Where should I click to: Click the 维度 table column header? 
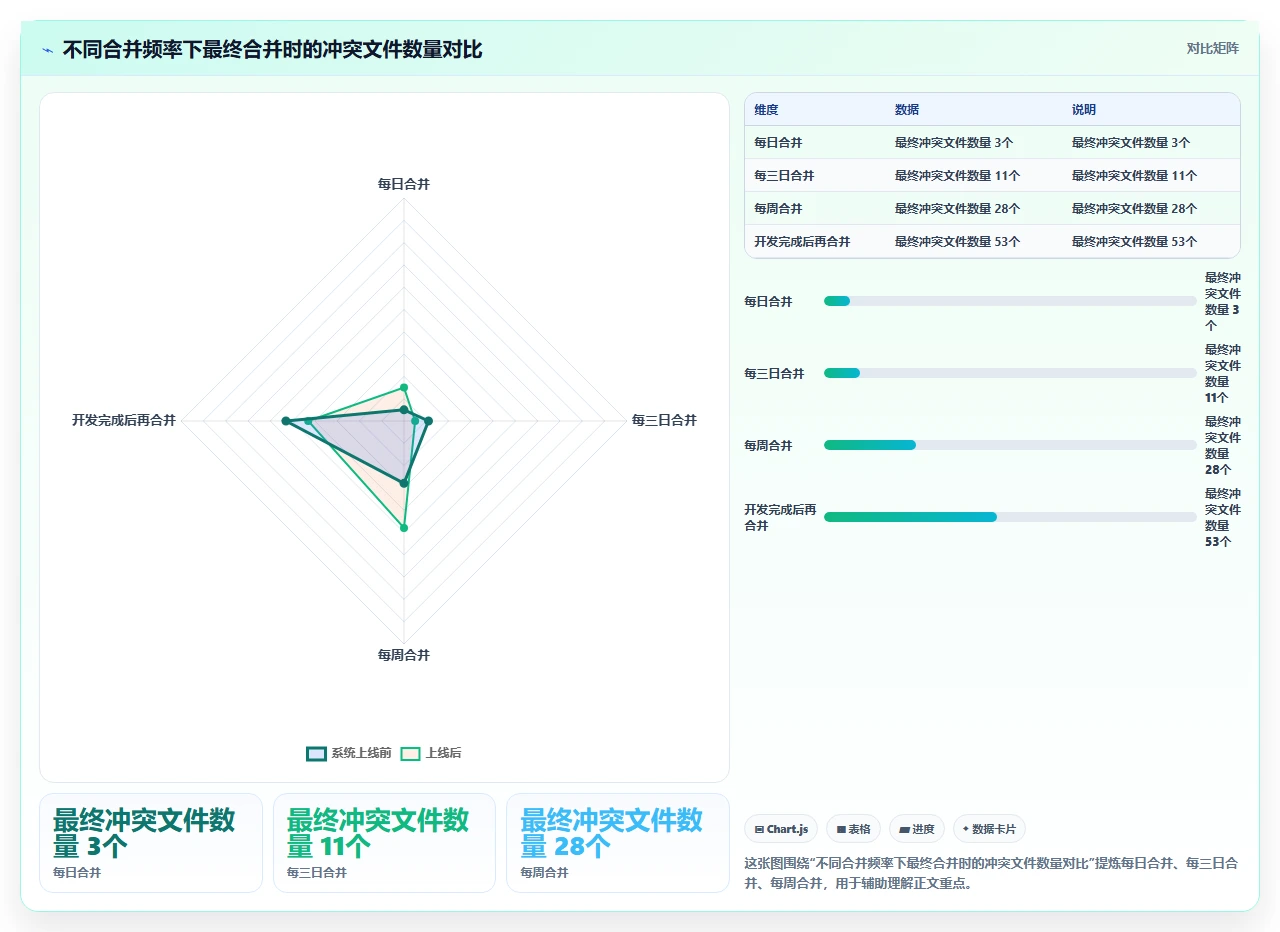(766, 110)
